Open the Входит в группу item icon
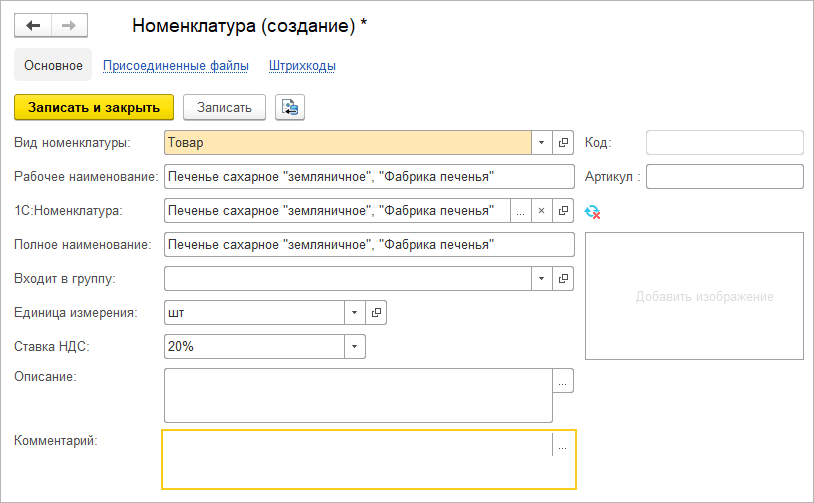 coord(564,278)
